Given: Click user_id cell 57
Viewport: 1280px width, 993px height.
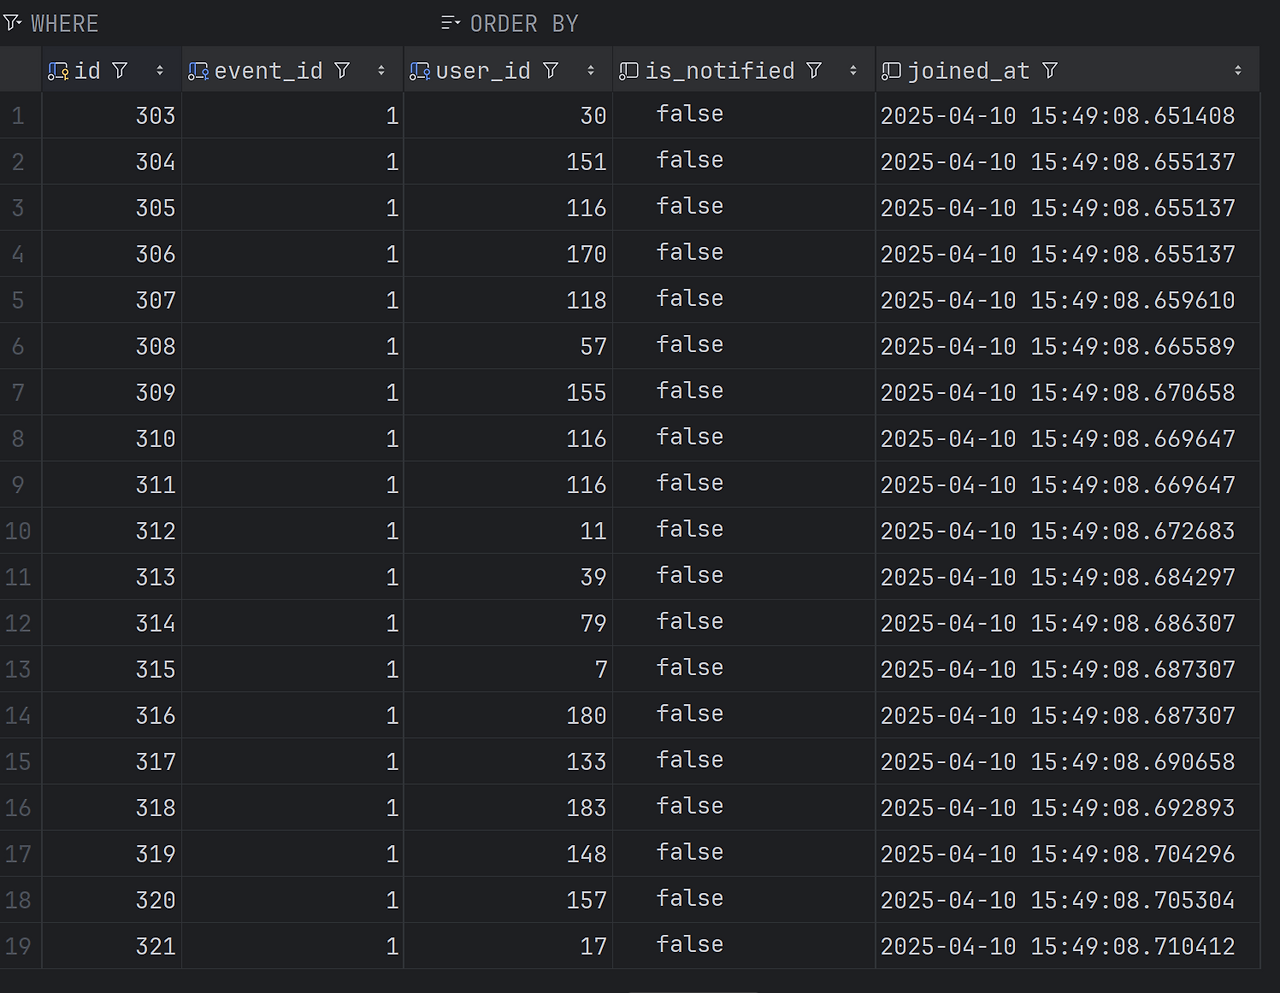Looking at the screenshot, I should (x=508, y=346).
